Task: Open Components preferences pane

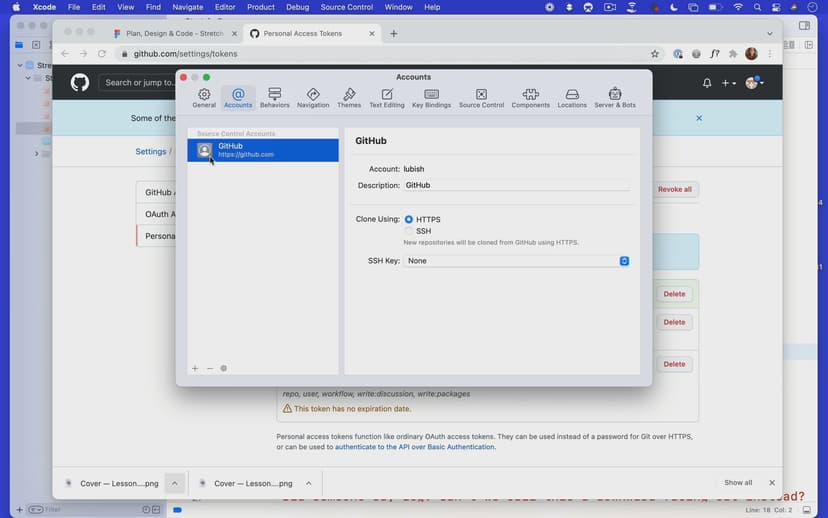Action: click(530, 97)
